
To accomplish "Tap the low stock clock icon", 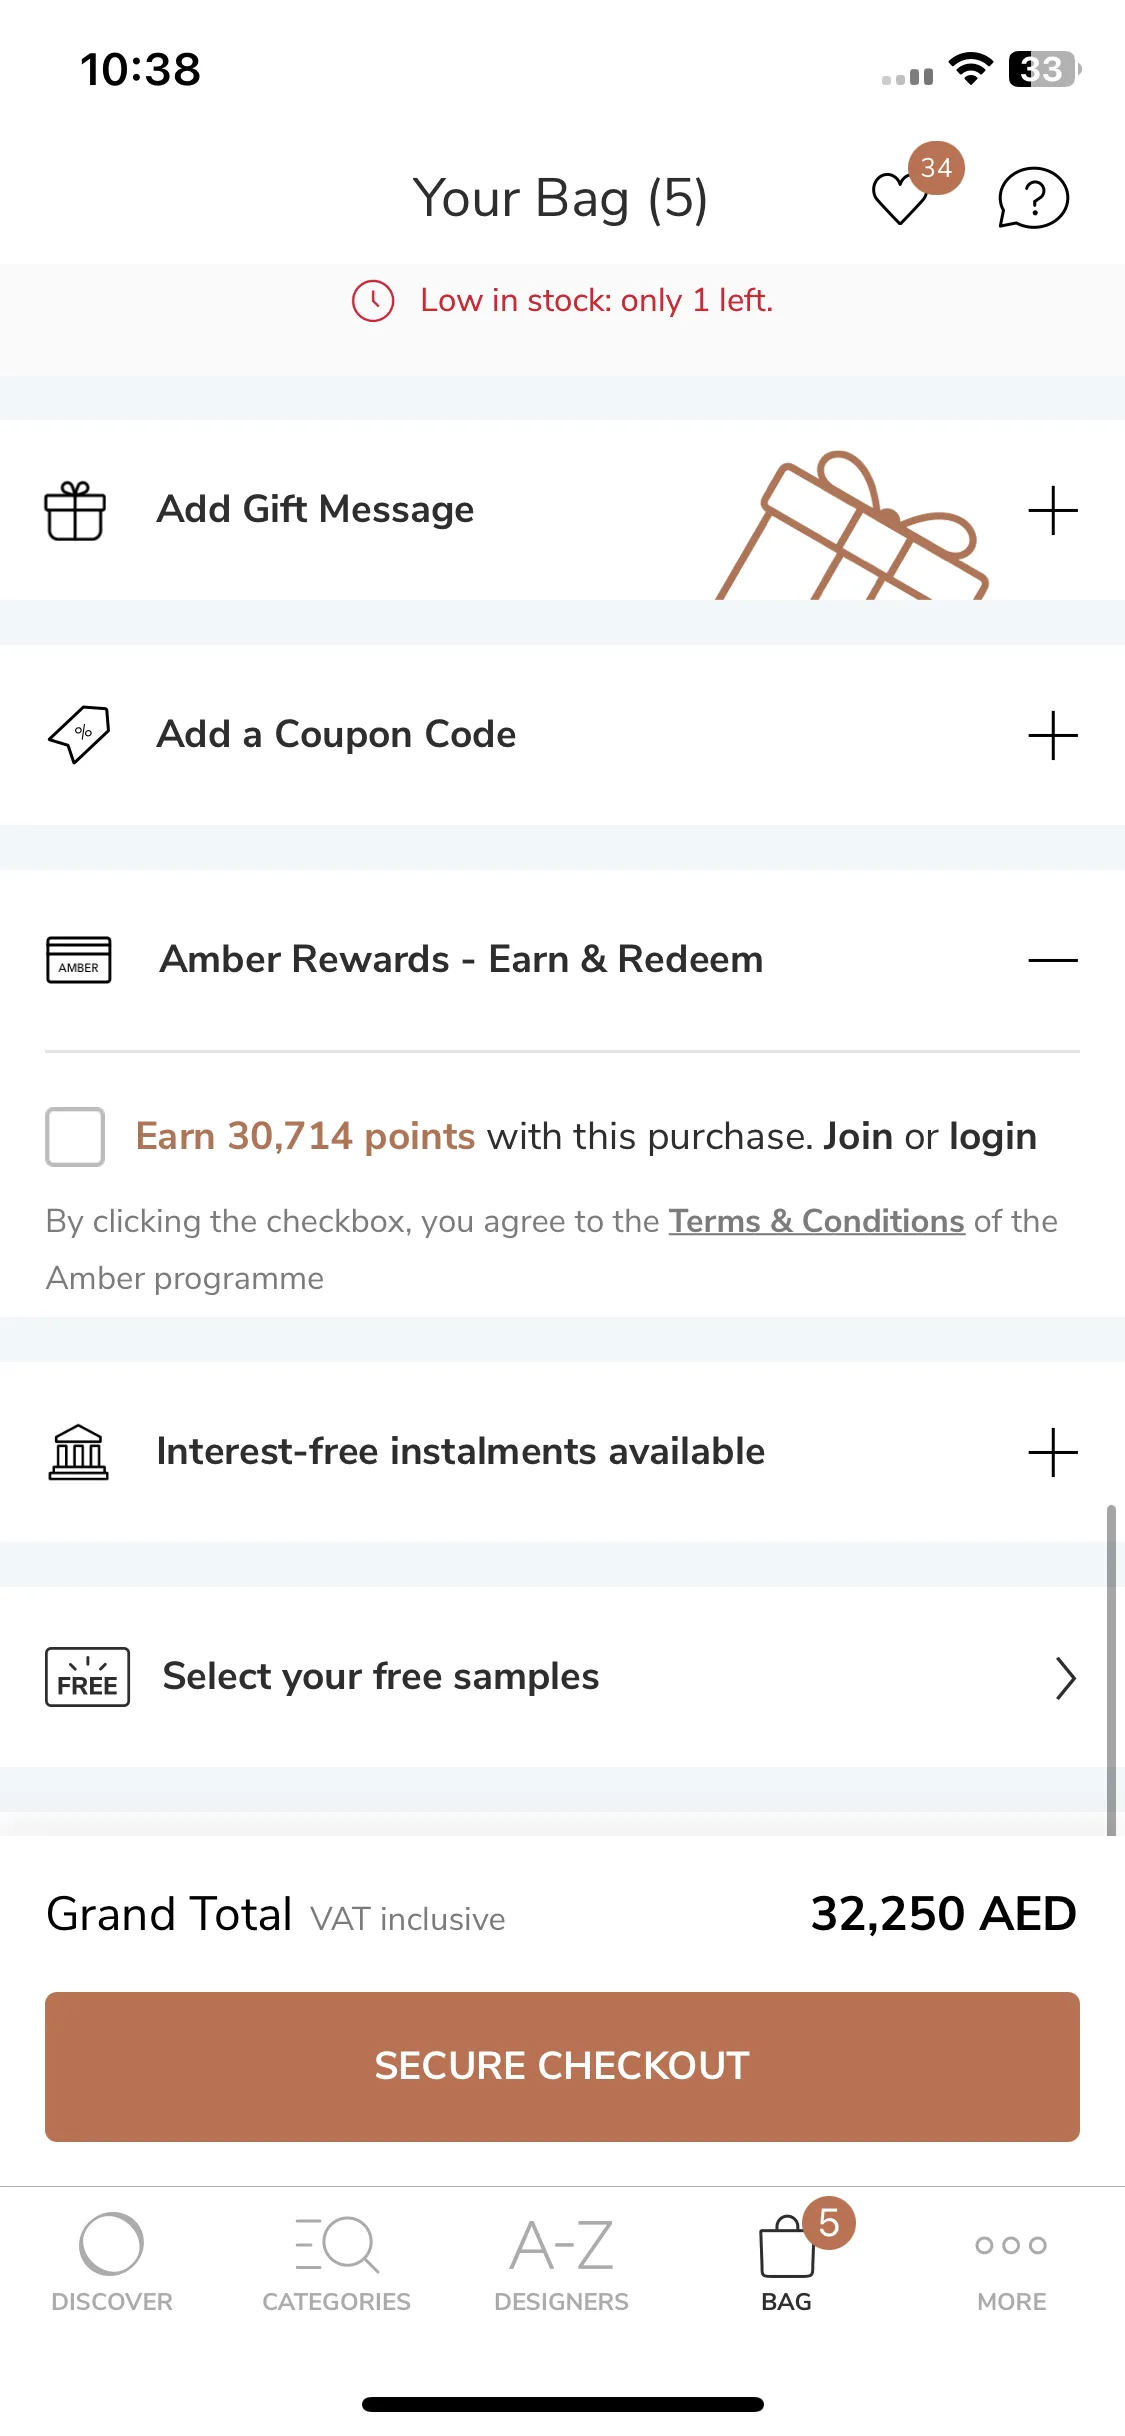I will tap(373, 301).
